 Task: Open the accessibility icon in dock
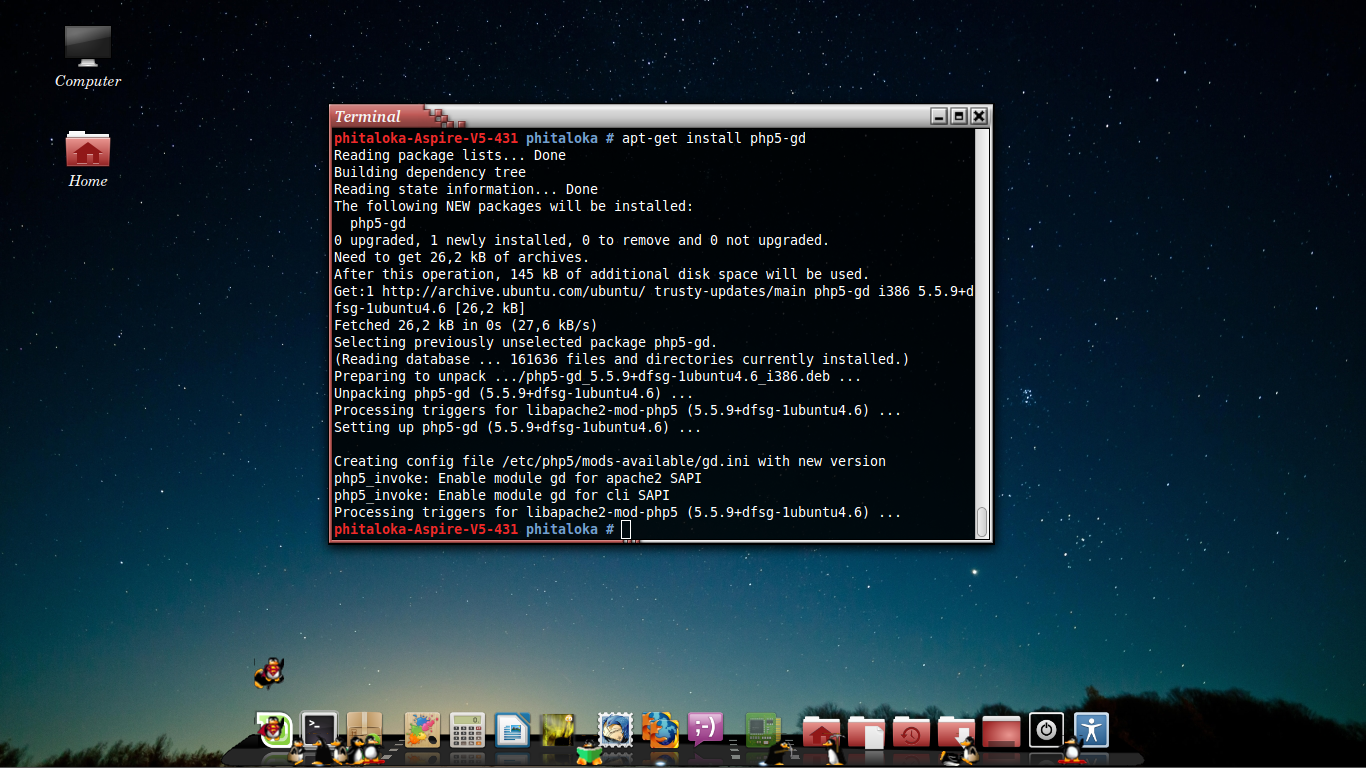click(x=1091, y=730)
